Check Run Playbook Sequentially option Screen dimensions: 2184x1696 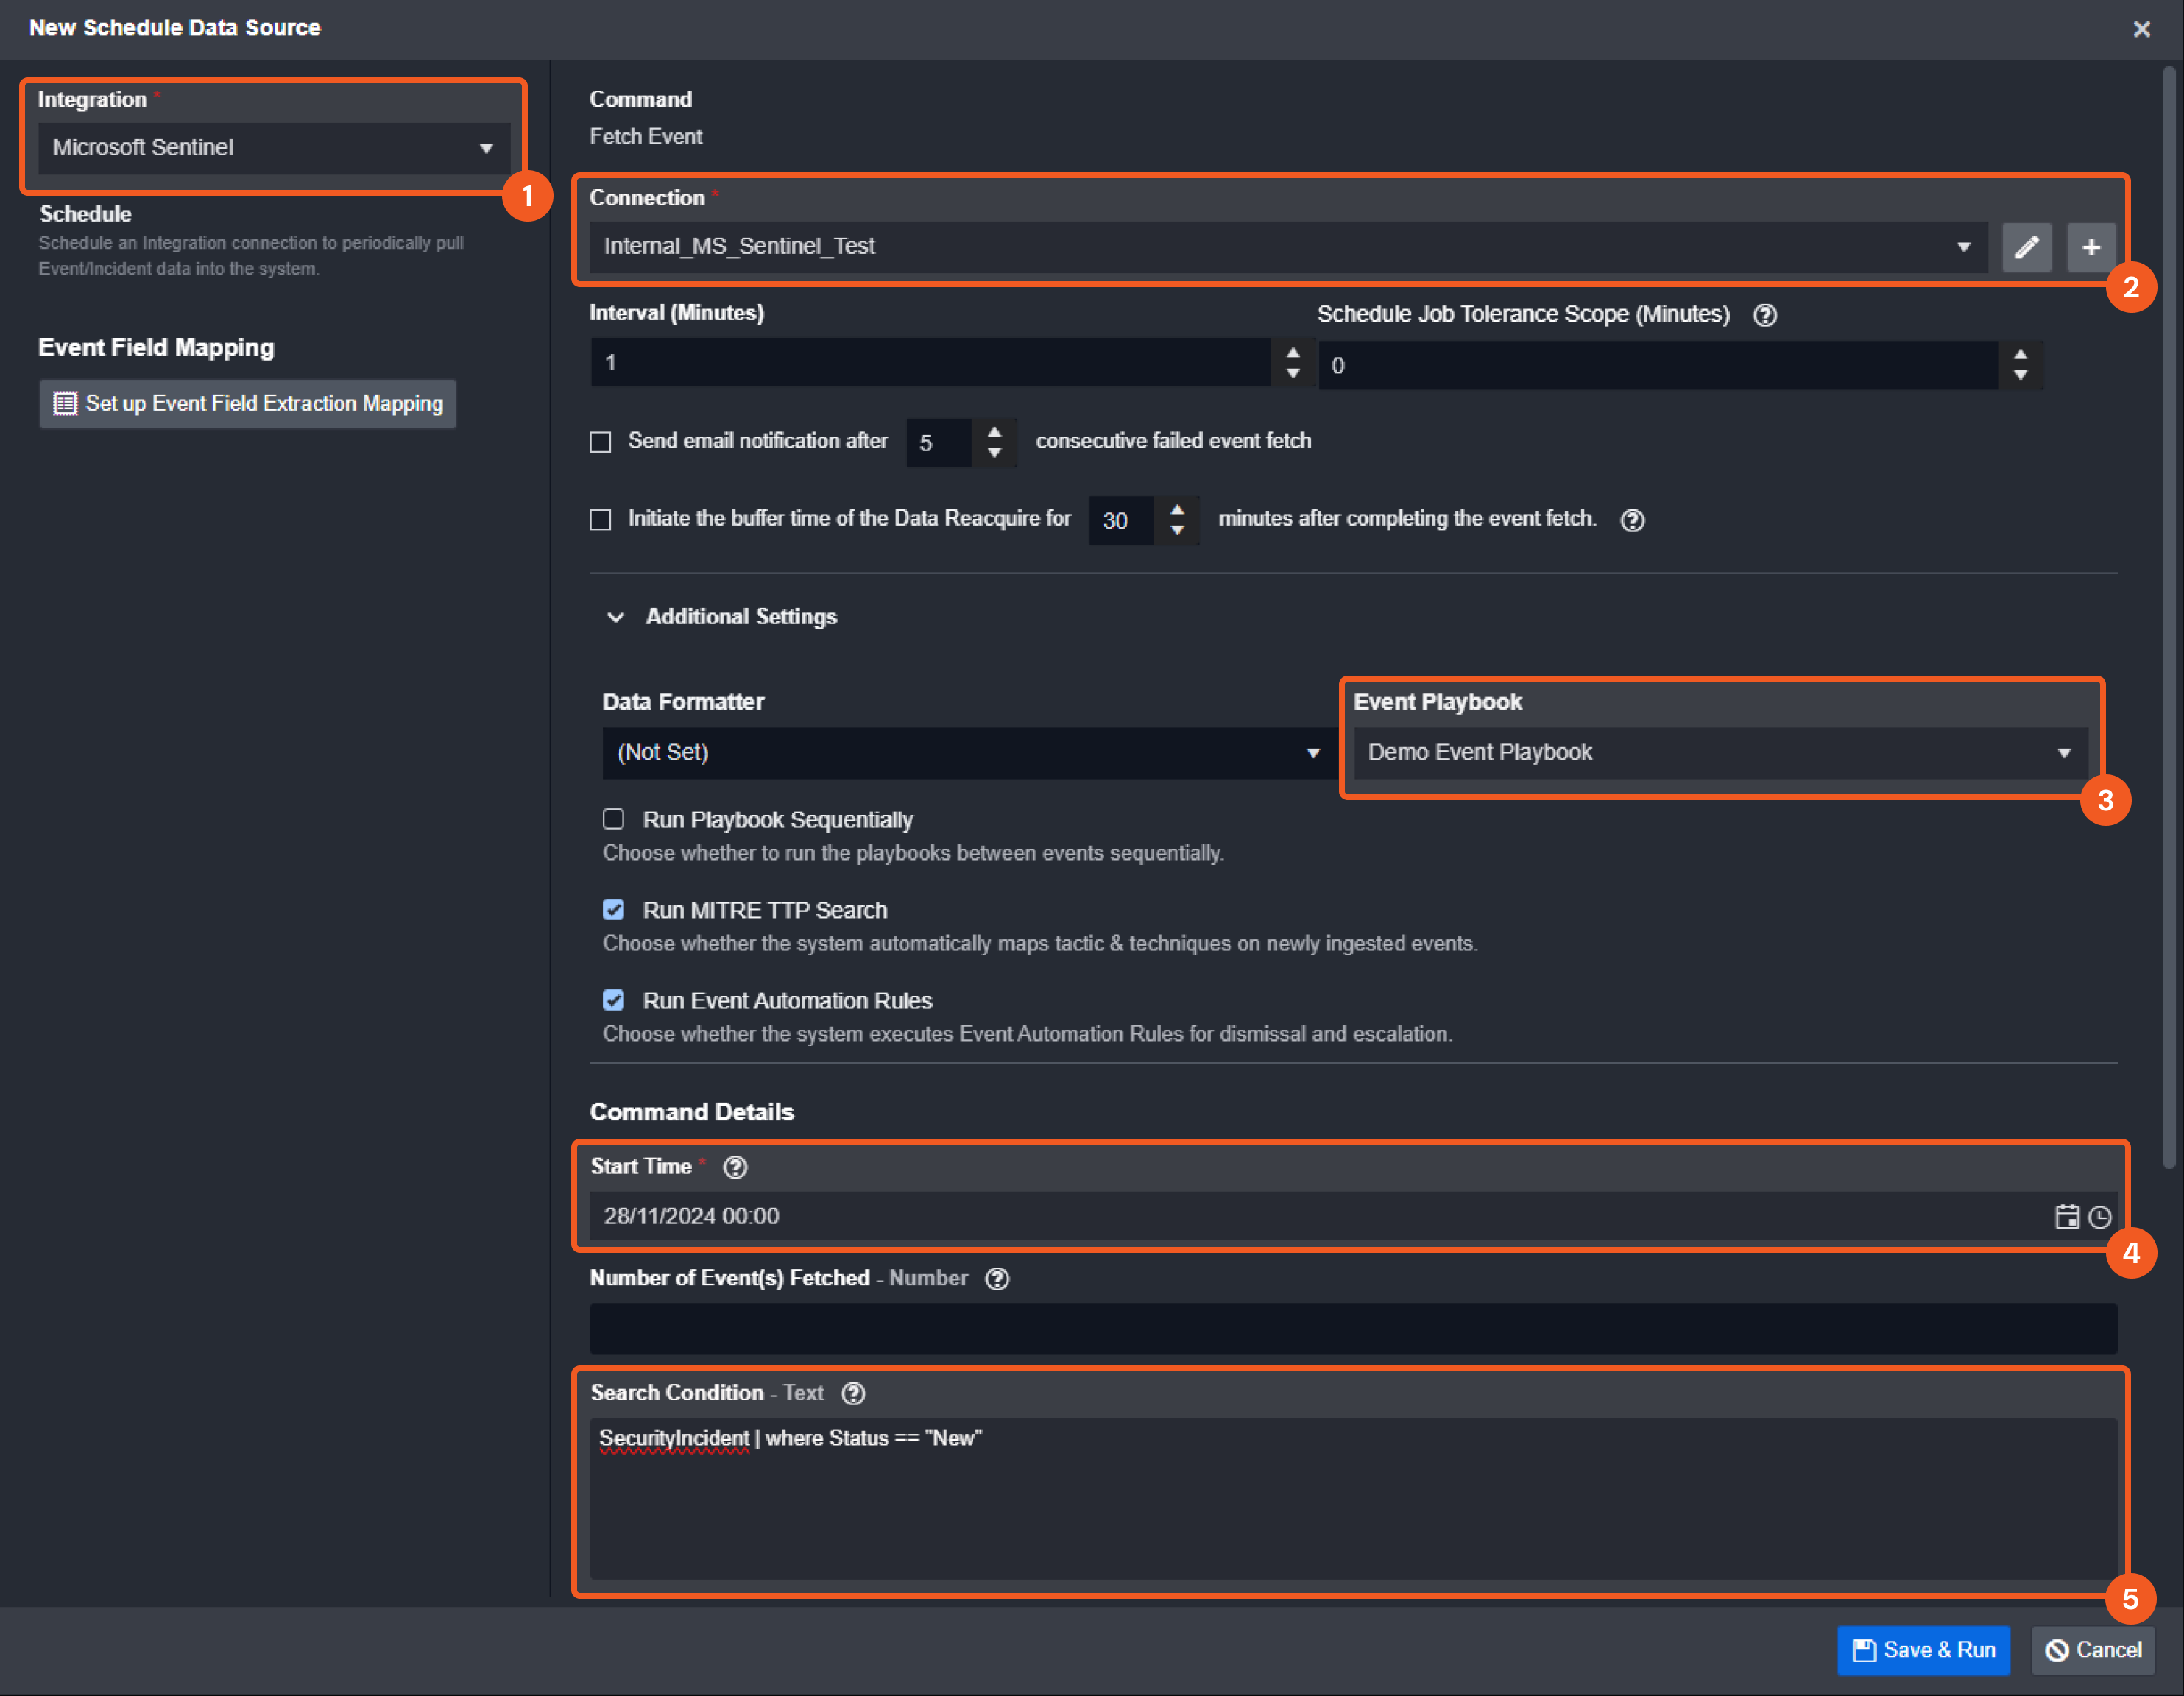pos(613,819)
